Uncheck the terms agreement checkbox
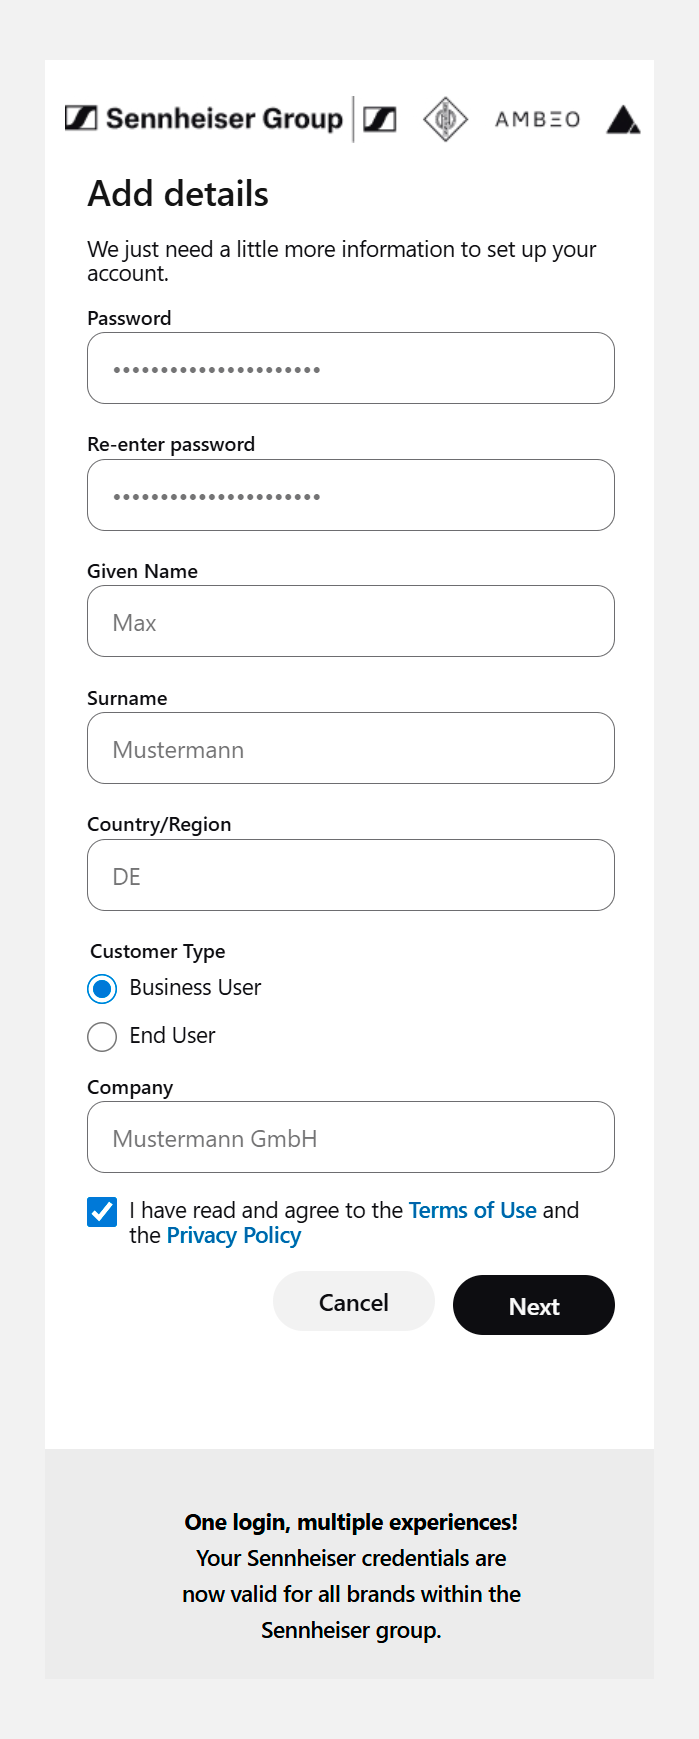Image resolution: width=699 pixels, height=1739 pixels. click(102, 1212)
